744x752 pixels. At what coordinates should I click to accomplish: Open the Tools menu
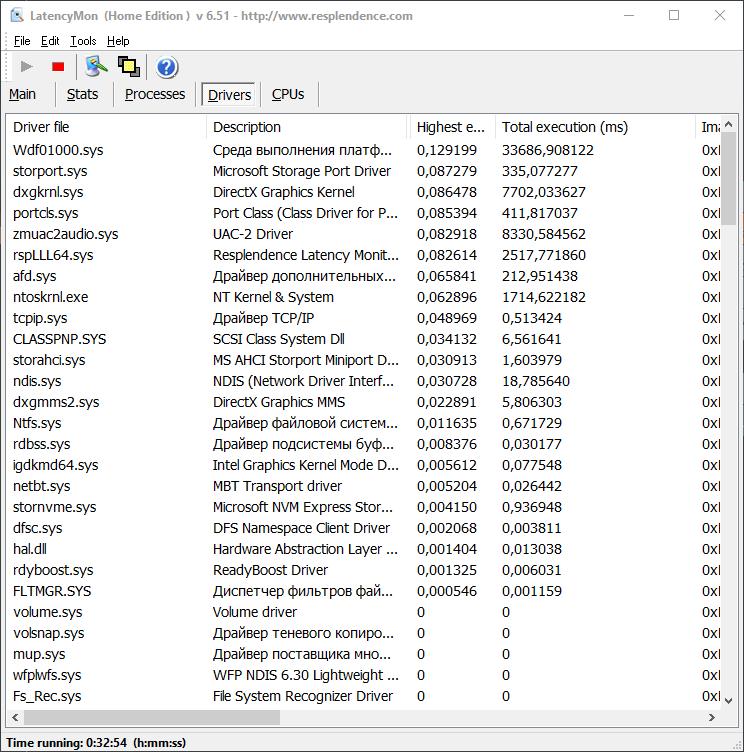(83, 41)
